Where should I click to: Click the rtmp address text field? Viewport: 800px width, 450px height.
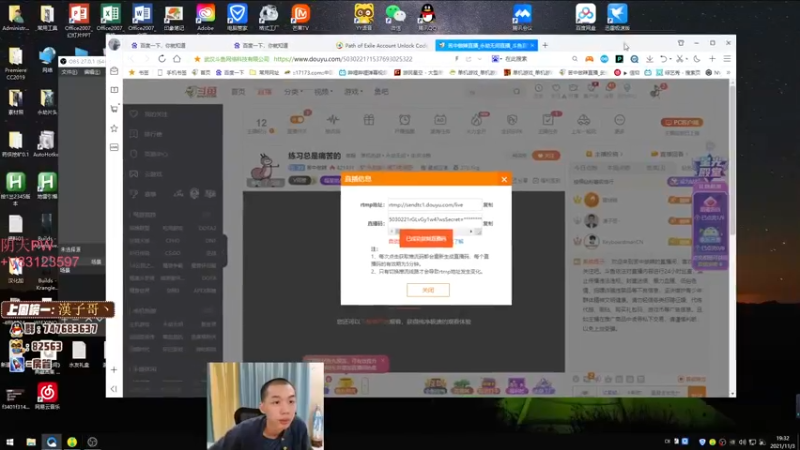pyautogui.click(x=435, y=205)
